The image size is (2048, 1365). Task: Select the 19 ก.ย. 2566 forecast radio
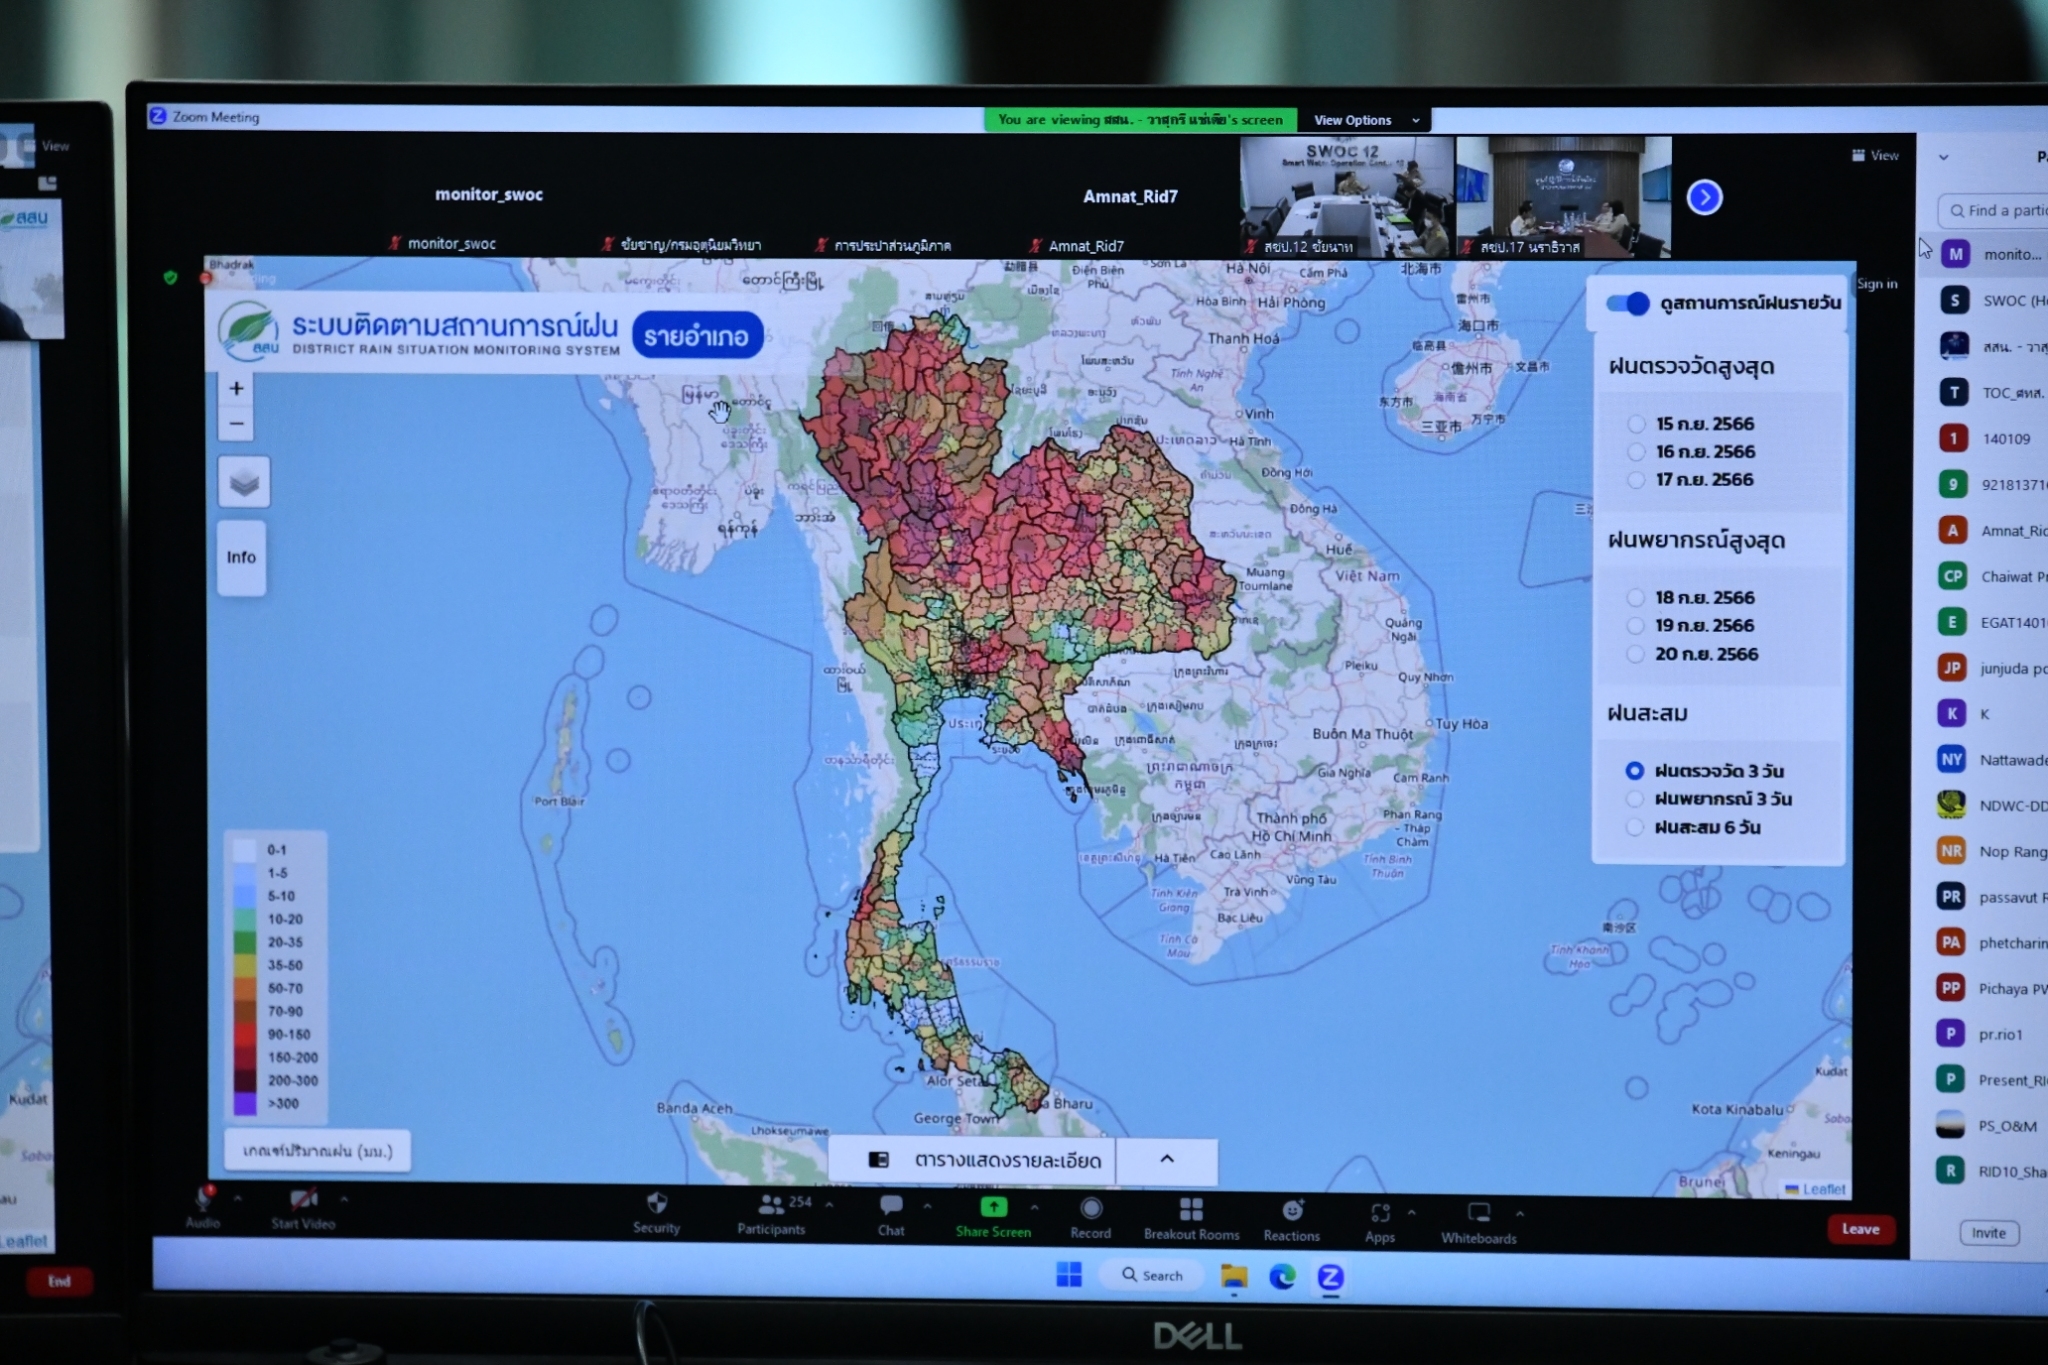coord(1635,626)
